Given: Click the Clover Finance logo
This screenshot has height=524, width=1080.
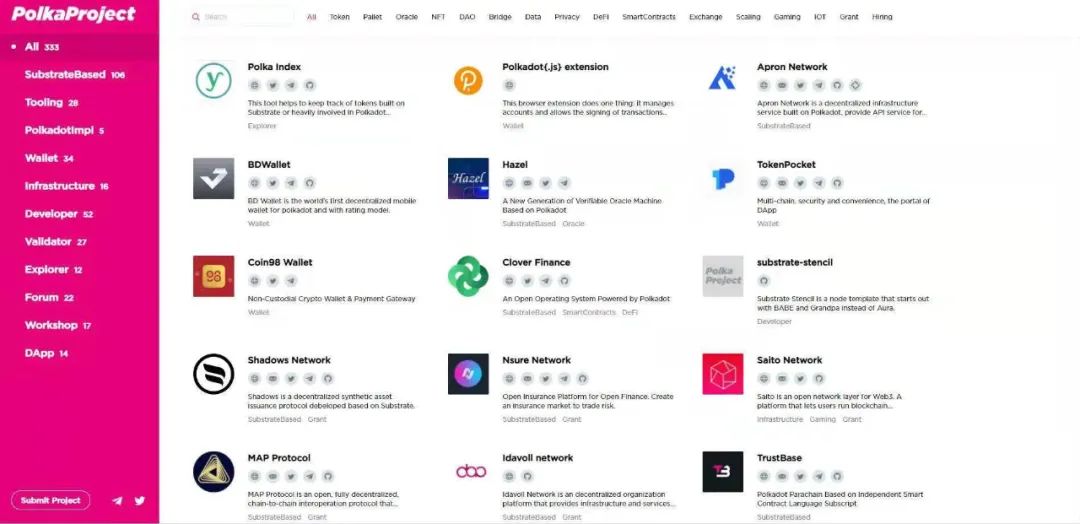Looking at the screenshot, I should [x=468, y=276].
